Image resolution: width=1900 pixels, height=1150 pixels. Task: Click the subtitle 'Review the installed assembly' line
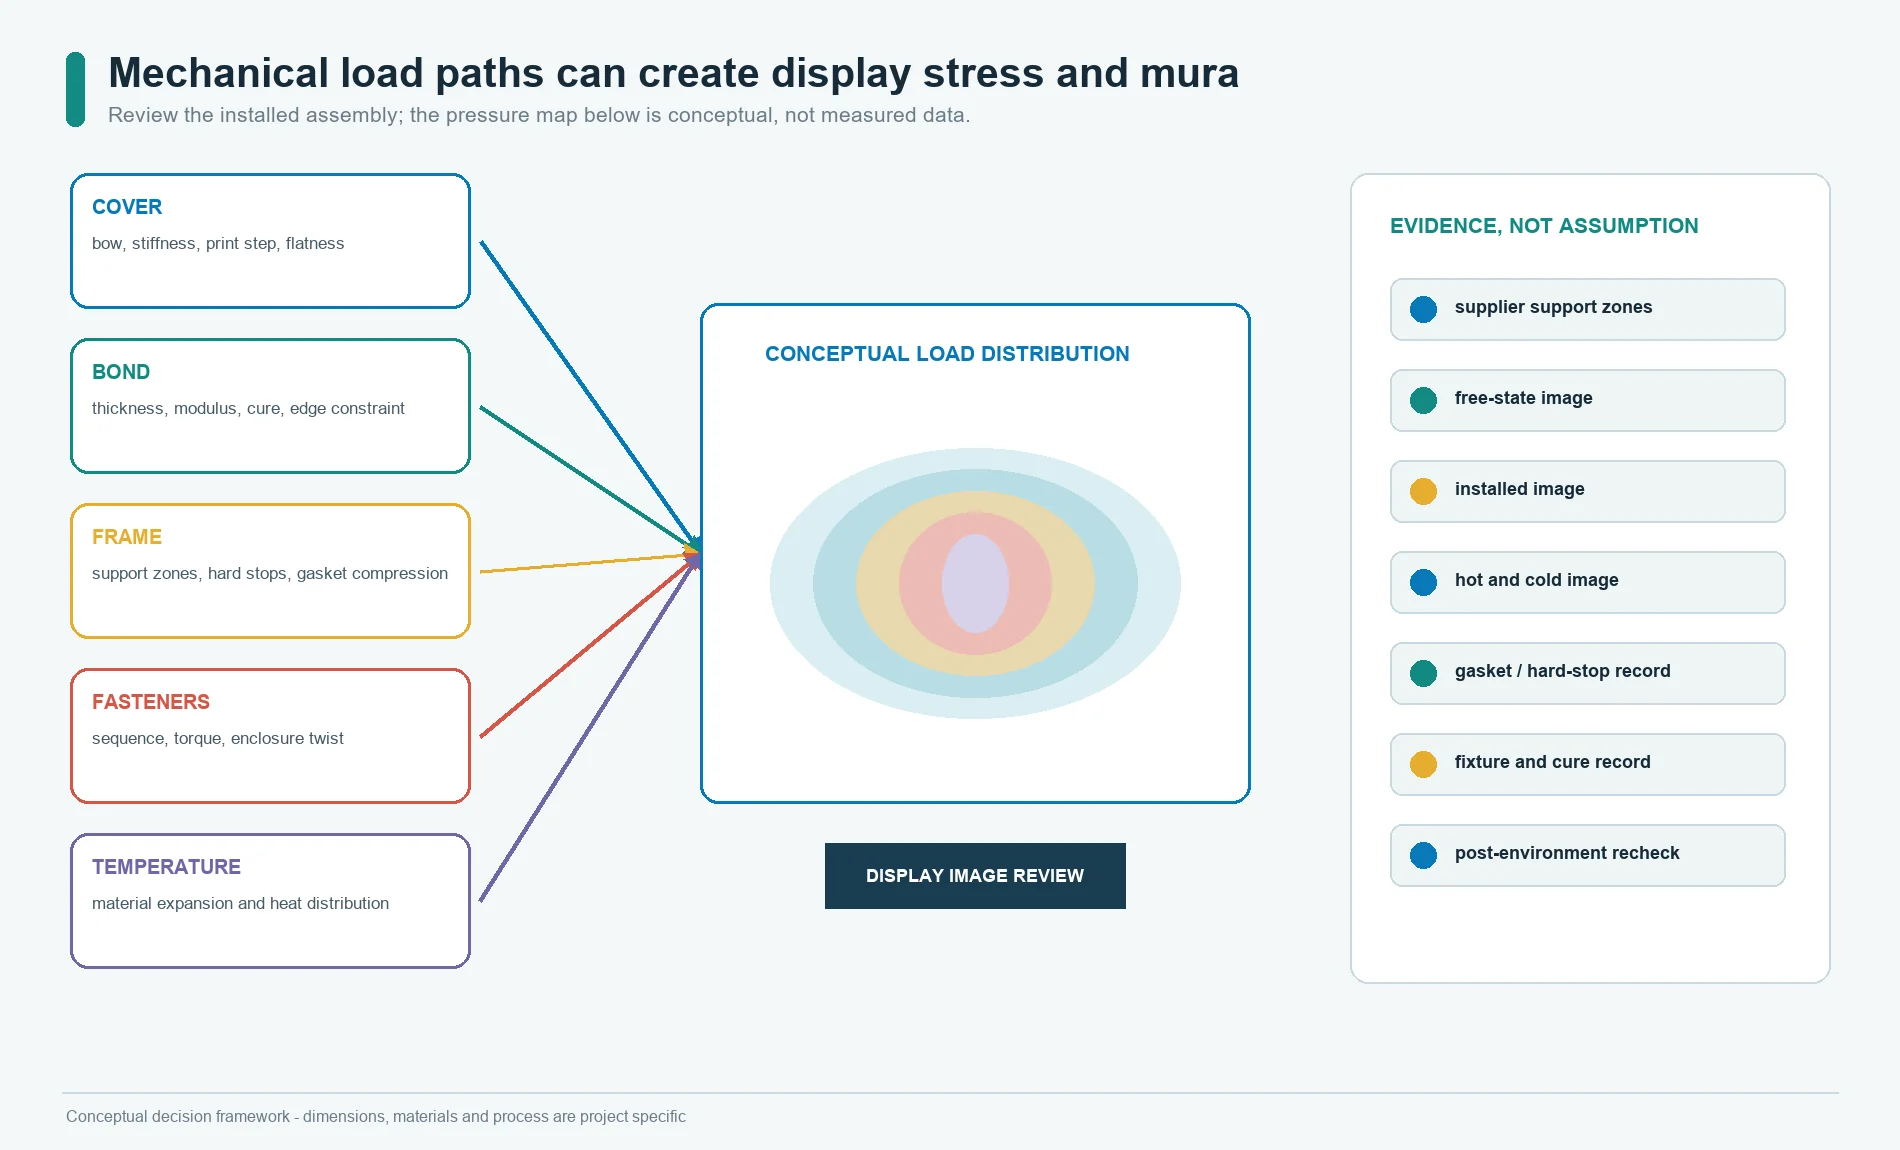[x=539, y=115]
